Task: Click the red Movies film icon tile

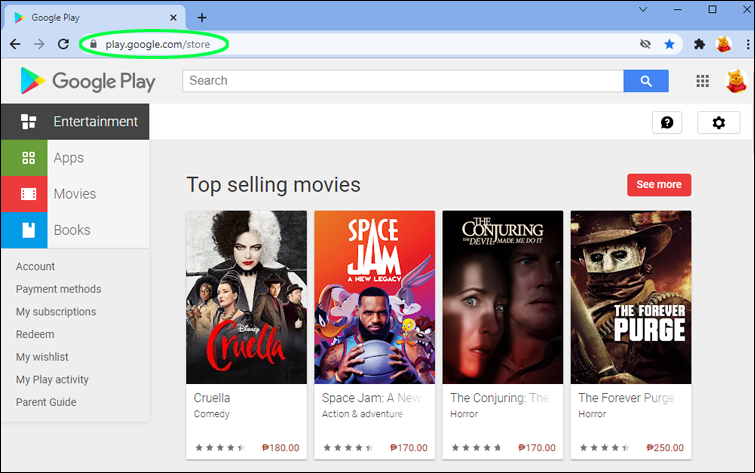Action: [24, 194]
